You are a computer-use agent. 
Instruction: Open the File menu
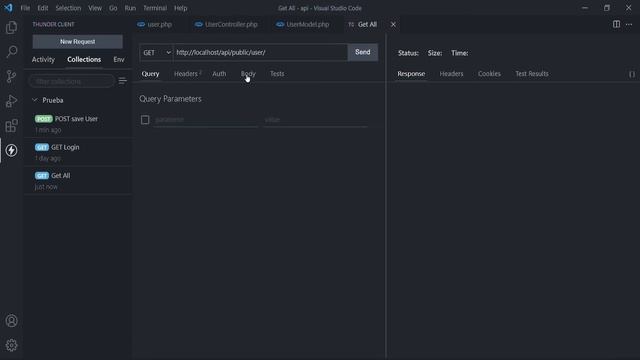coord(25,8)
